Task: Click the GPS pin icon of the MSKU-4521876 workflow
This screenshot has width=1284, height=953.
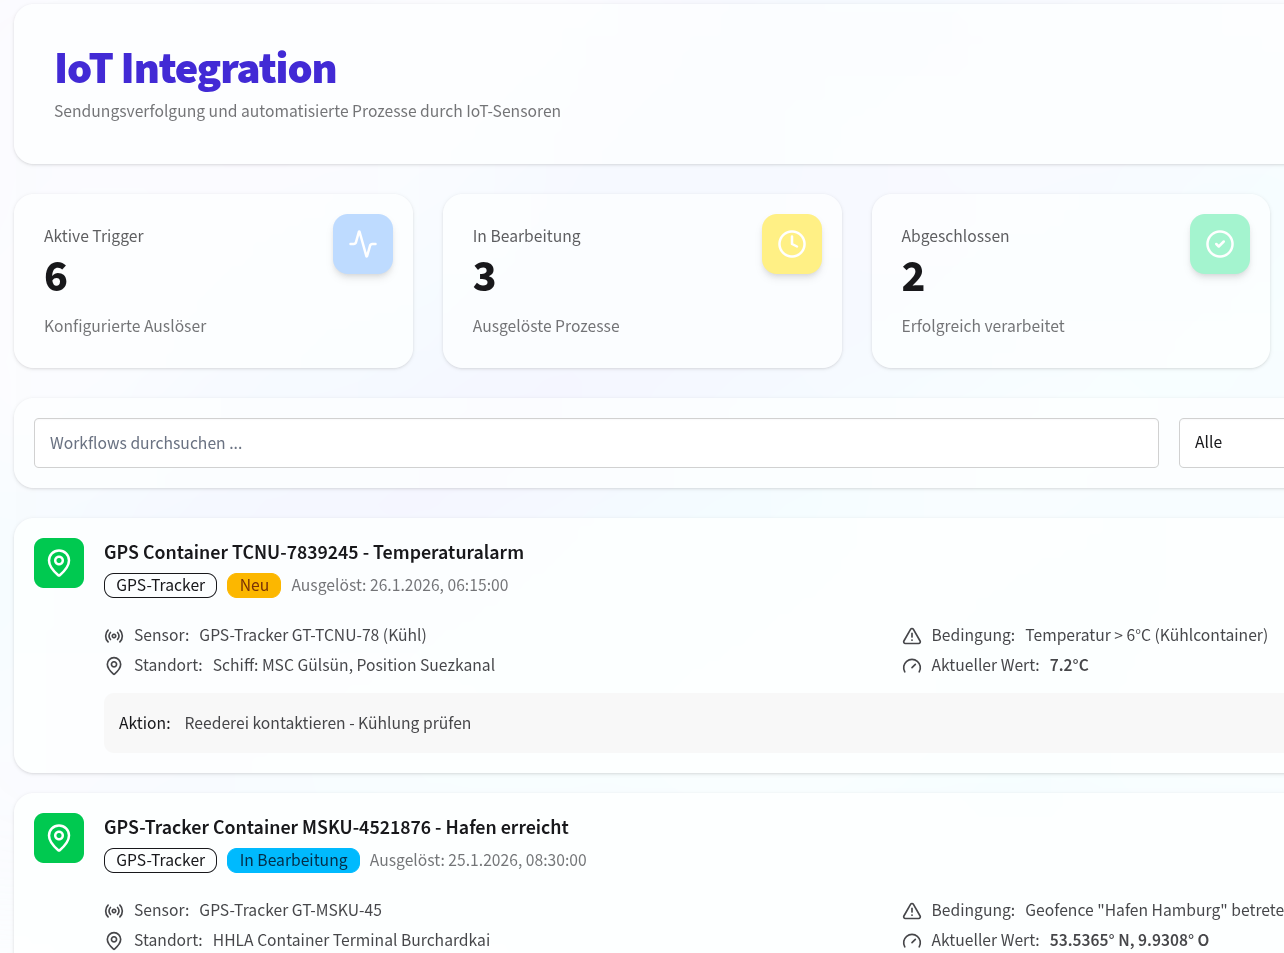Action: 58,838
